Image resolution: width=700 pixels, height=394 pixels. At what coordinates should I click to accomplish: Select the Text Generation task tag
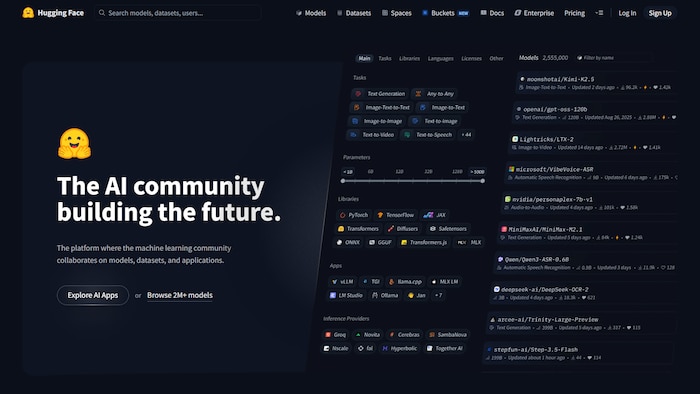[380, 94]
